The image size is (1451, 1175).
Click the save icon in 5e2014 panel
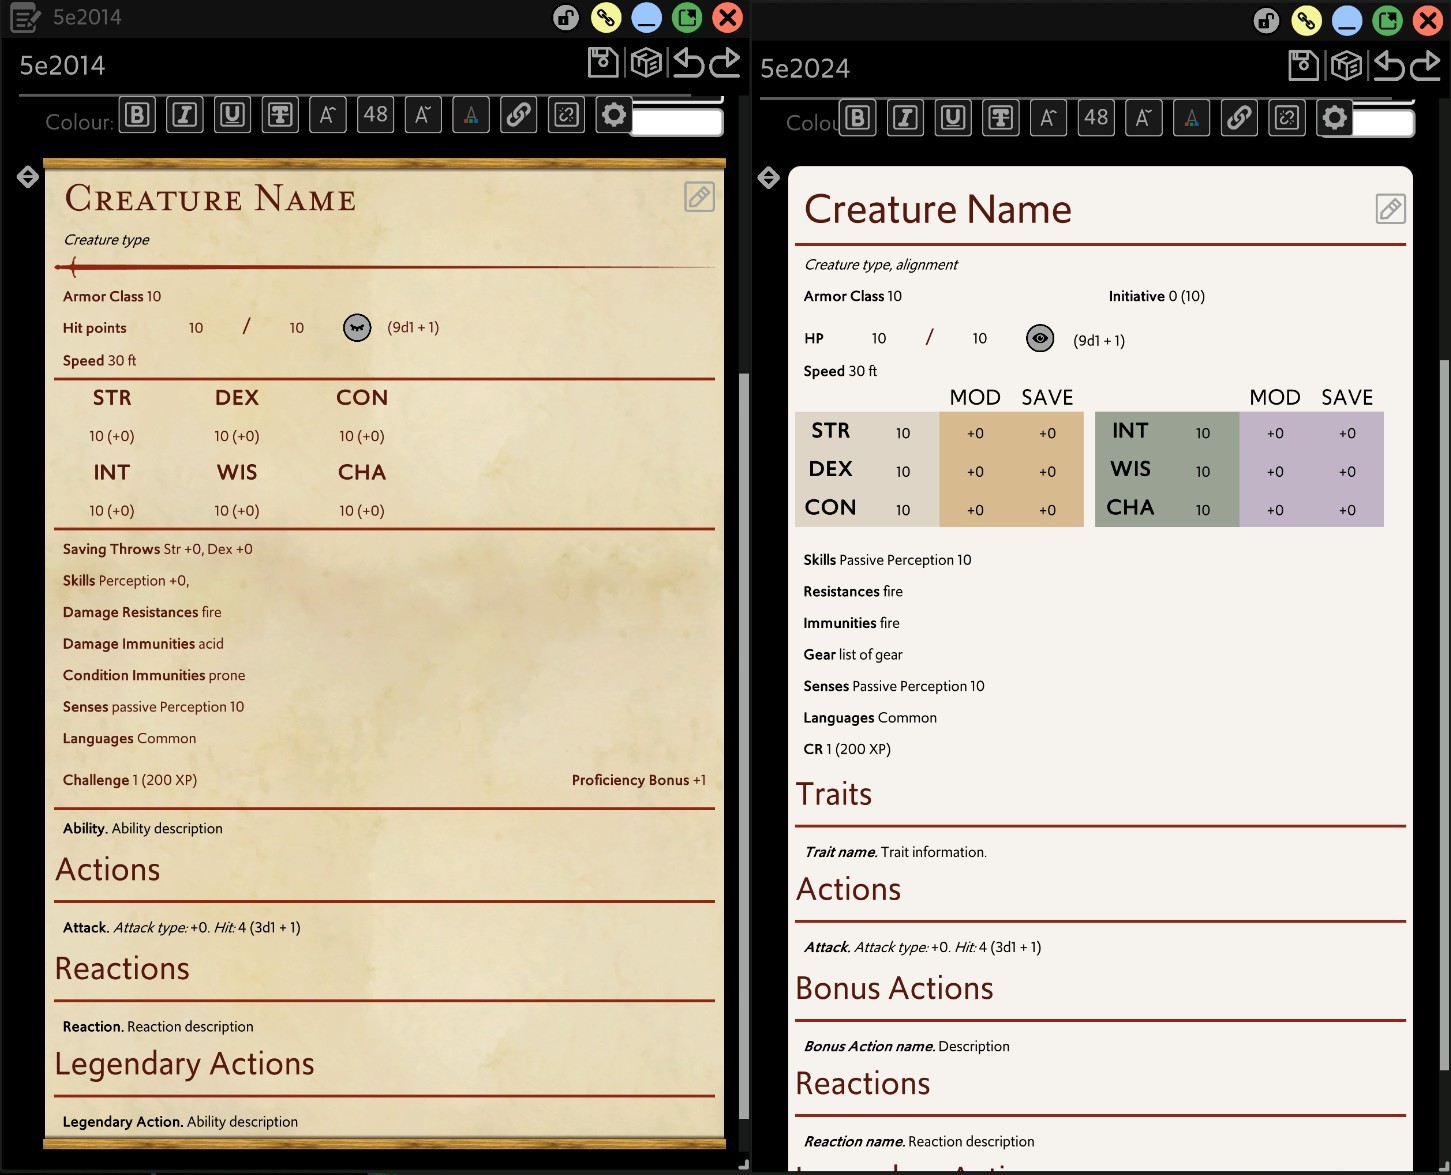coord(603,63)
